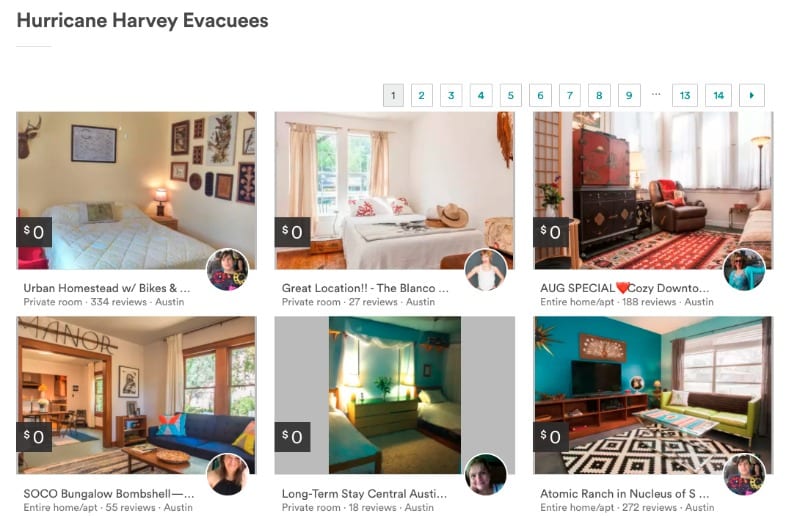Open Urban Homestead w/ Bikes listing title
800x516 pixels.
107,288
